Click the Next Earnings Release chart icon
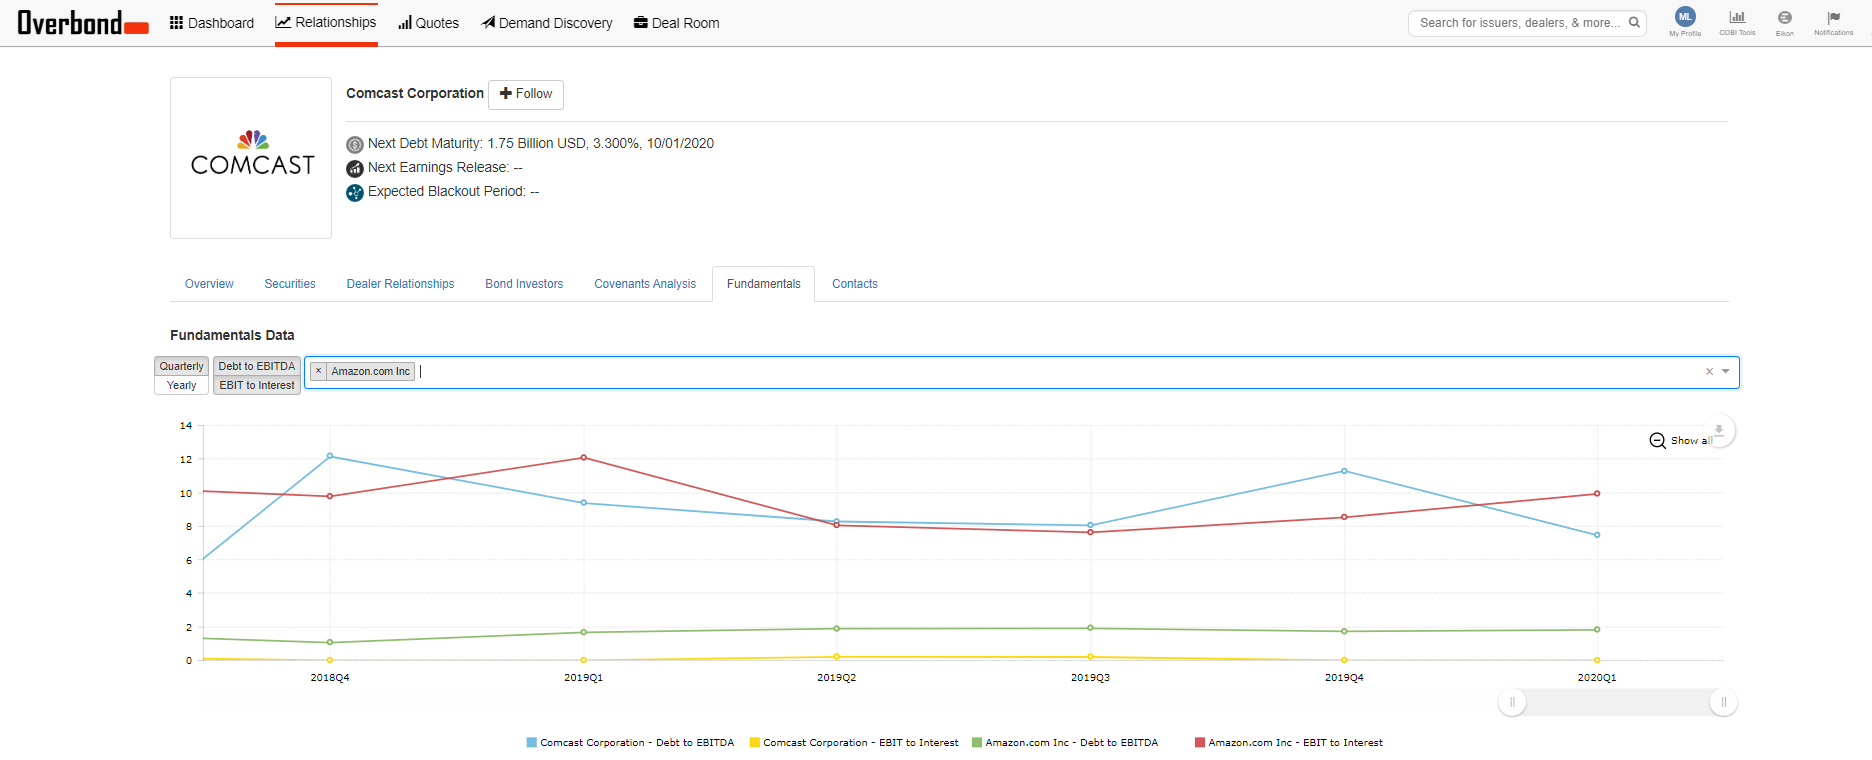1872x760 pixels. pyautogui.click(x=355, y=168)
